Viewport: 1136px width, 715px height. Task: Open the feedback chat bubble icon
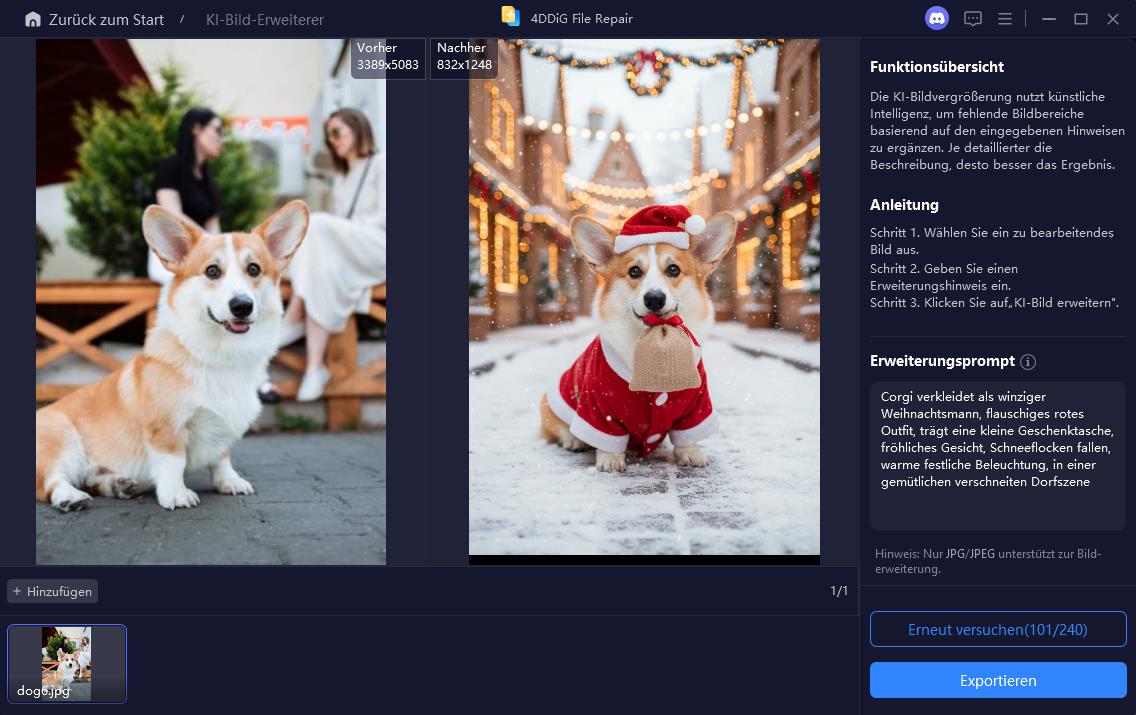973,19
